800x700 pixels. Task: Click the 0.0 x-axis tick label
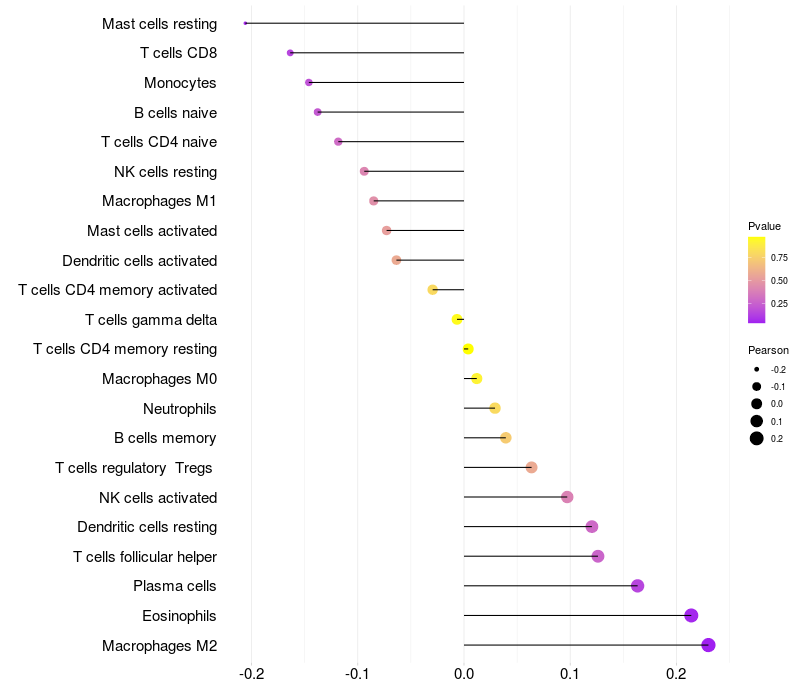tap(464, 675)
